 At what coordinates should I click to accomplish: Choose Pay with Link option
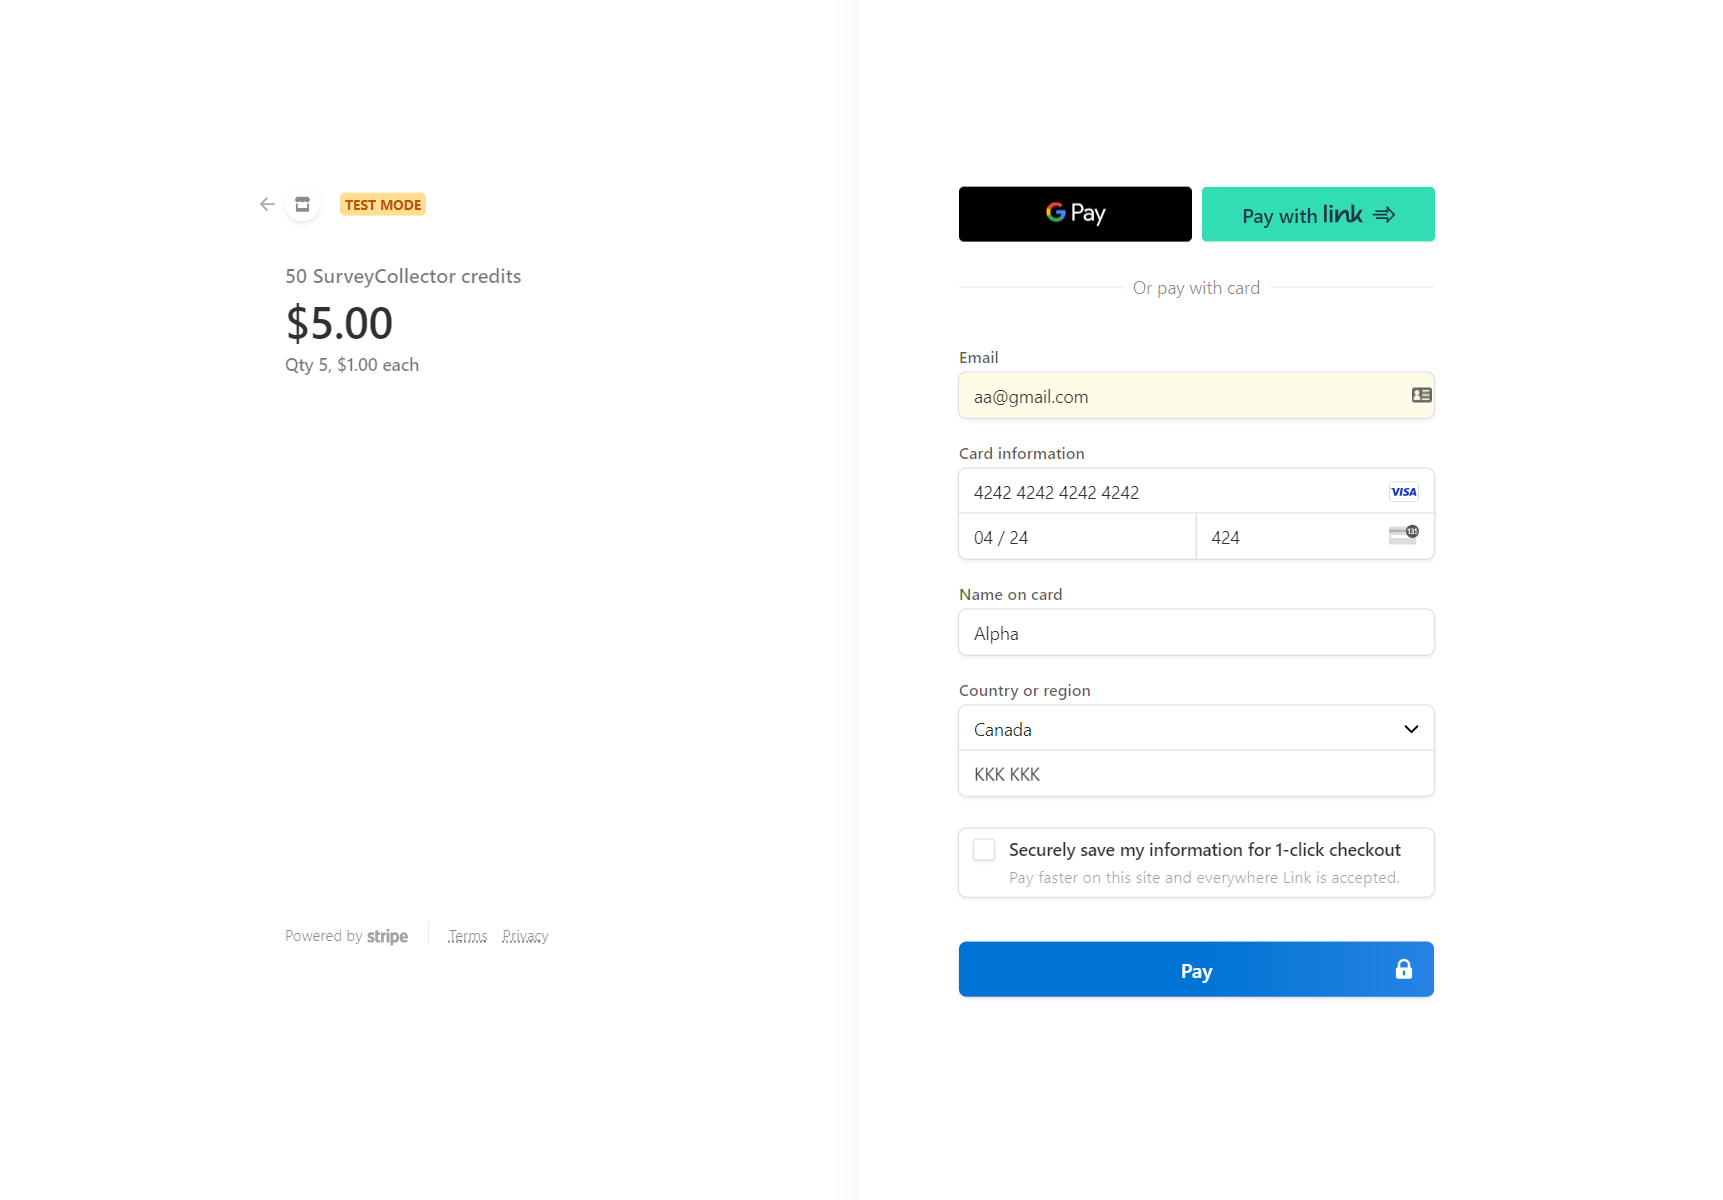coord(1317,214)
